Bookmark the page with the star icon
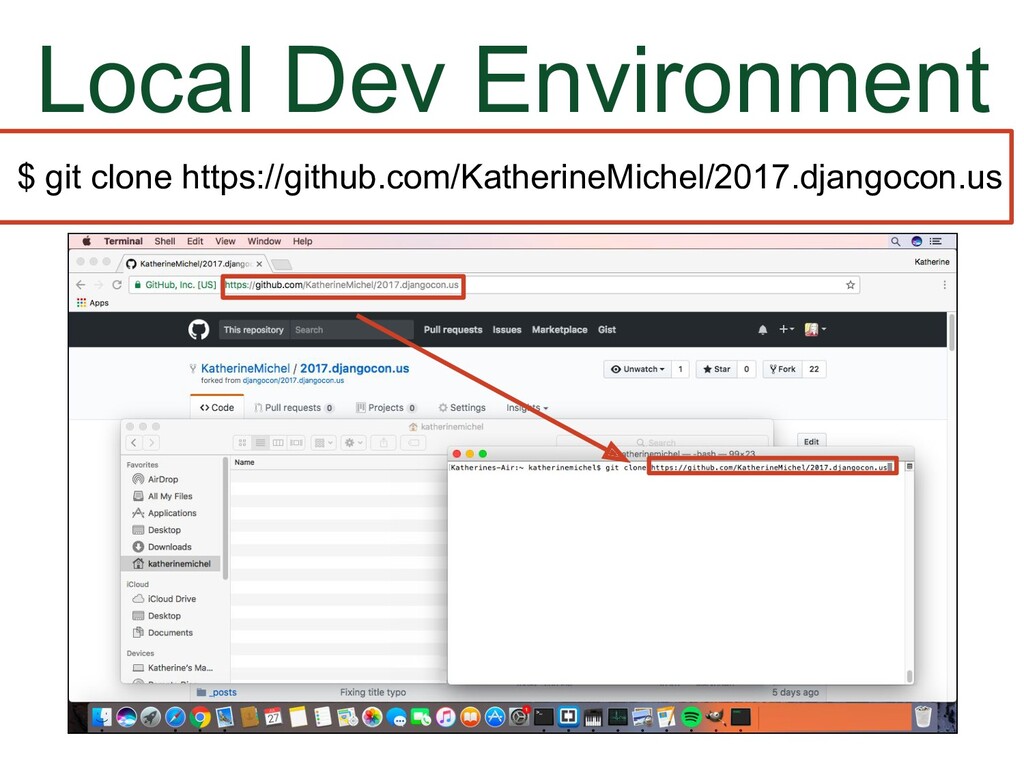 (851, 285)
